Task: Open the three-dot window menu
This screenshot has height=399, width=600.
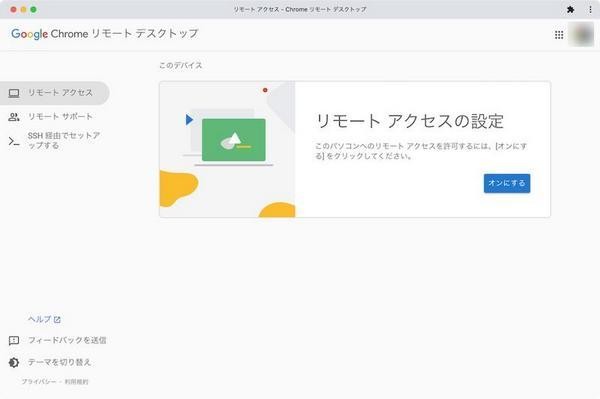Action: [590, 10]
